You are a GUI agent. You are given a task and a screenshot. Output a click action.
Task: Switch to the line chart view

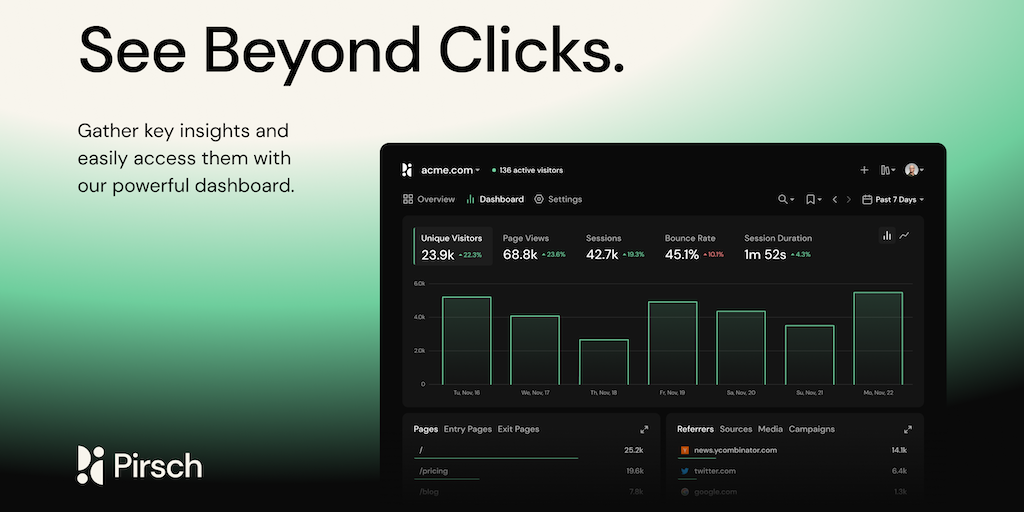pos(904,236)
